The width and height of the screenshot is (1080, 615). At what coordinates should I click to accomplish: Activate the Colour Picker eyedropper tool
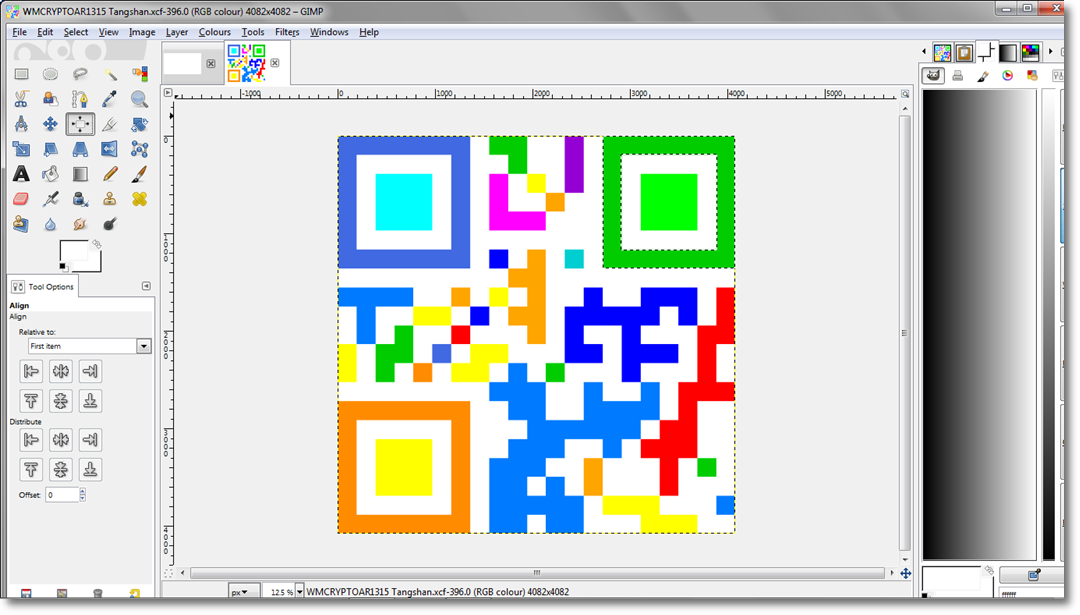110,99
